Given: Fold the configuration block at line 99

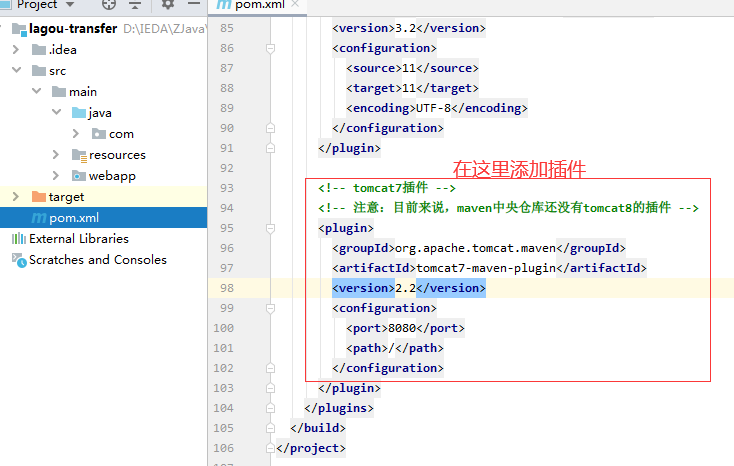Looking at the screenshot, I should pos(270,308).
